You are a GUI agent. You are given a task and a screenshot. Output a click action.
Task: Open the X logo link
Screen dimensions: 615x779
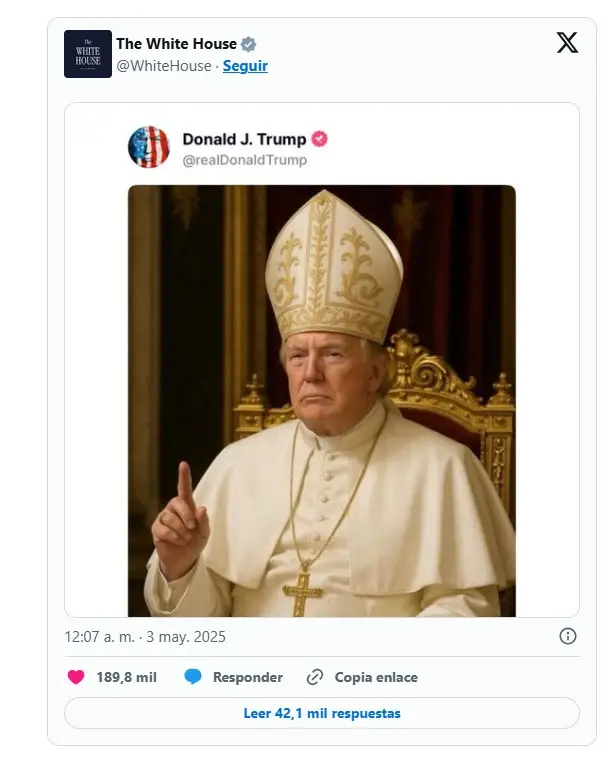pos(567,43)
